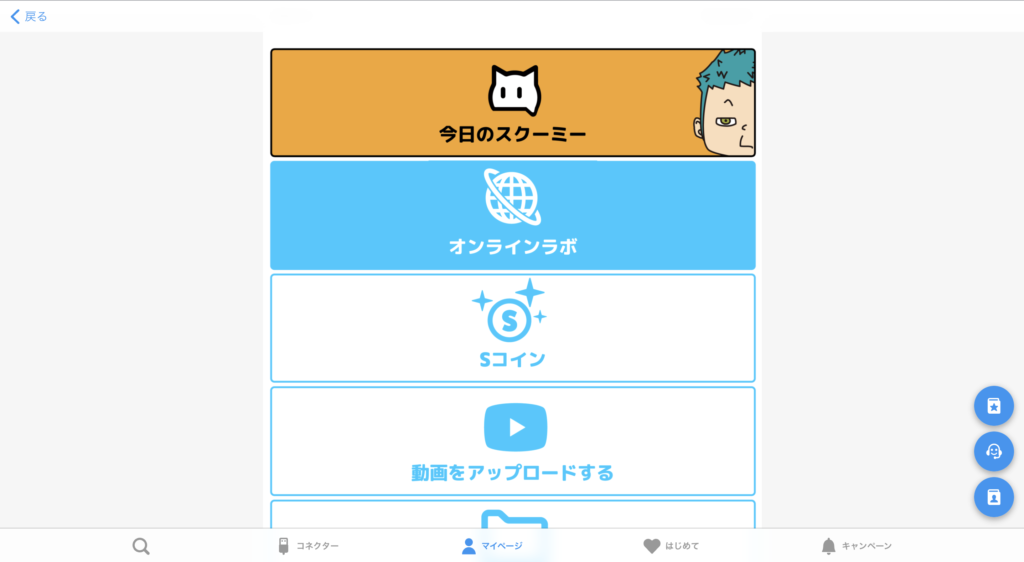Viewport: 1024px width, 562px height.
Task: Open the はじめて tab with heart
Action: click(671, 546)
